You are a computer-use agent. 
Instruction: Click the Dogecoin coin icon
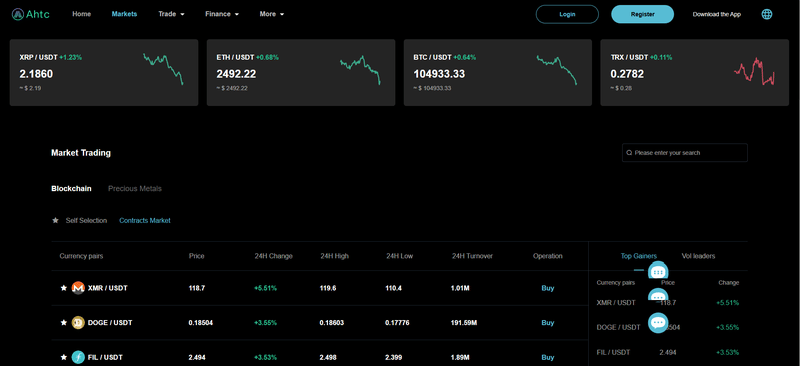pyautogui.click(x=78, y=323)
